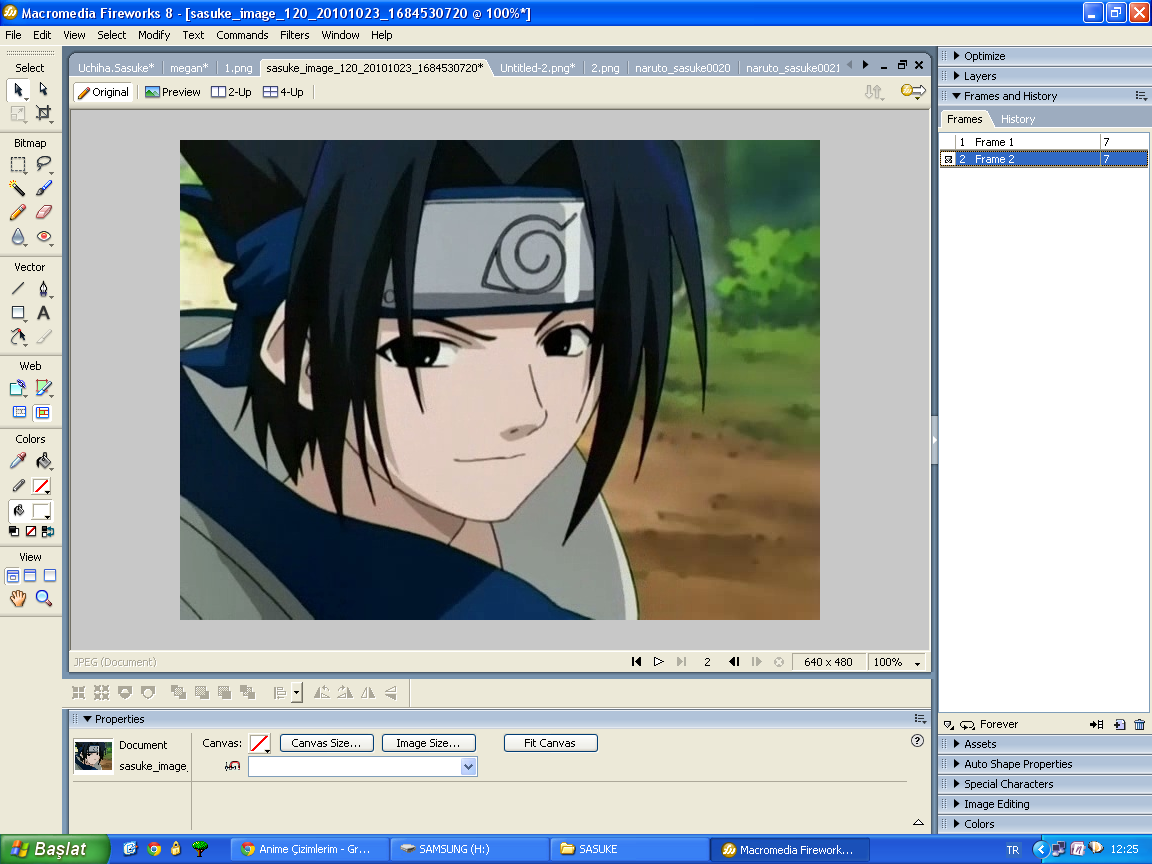The height and width of the screenshot is (864, 1152).
Task: Collapse the Frames and History panel
Action: pos(957,96)
